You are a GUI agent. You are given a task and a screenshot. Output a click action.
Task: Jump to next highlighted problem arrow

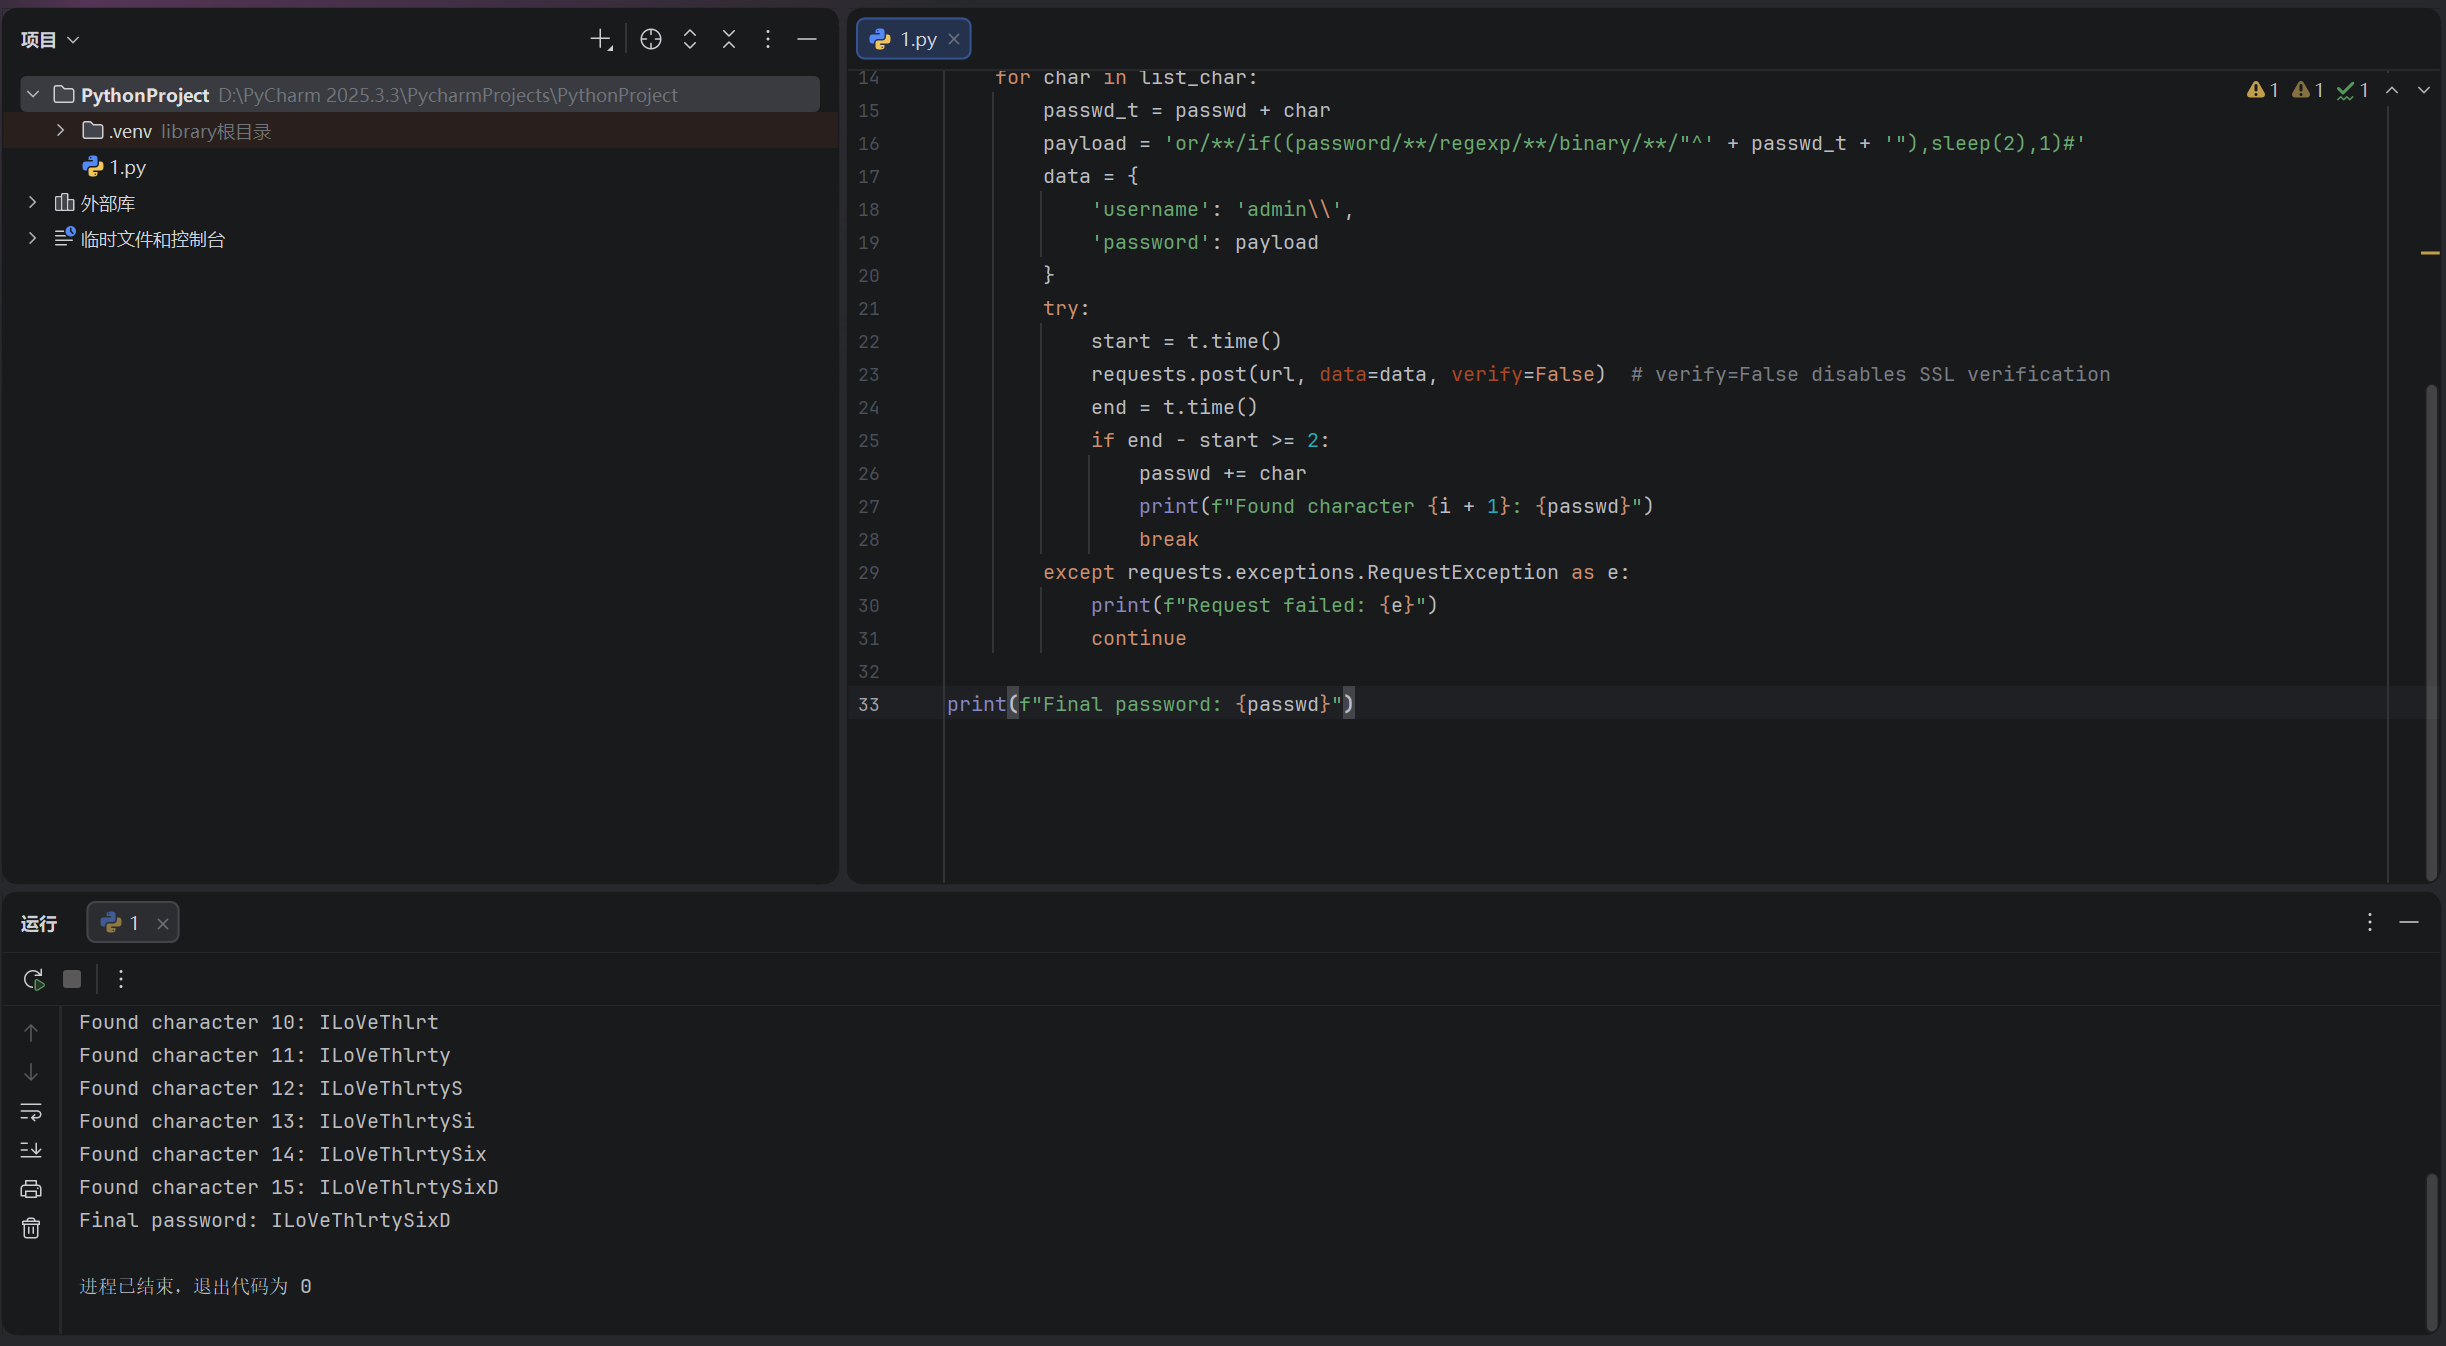point(2424,90)
